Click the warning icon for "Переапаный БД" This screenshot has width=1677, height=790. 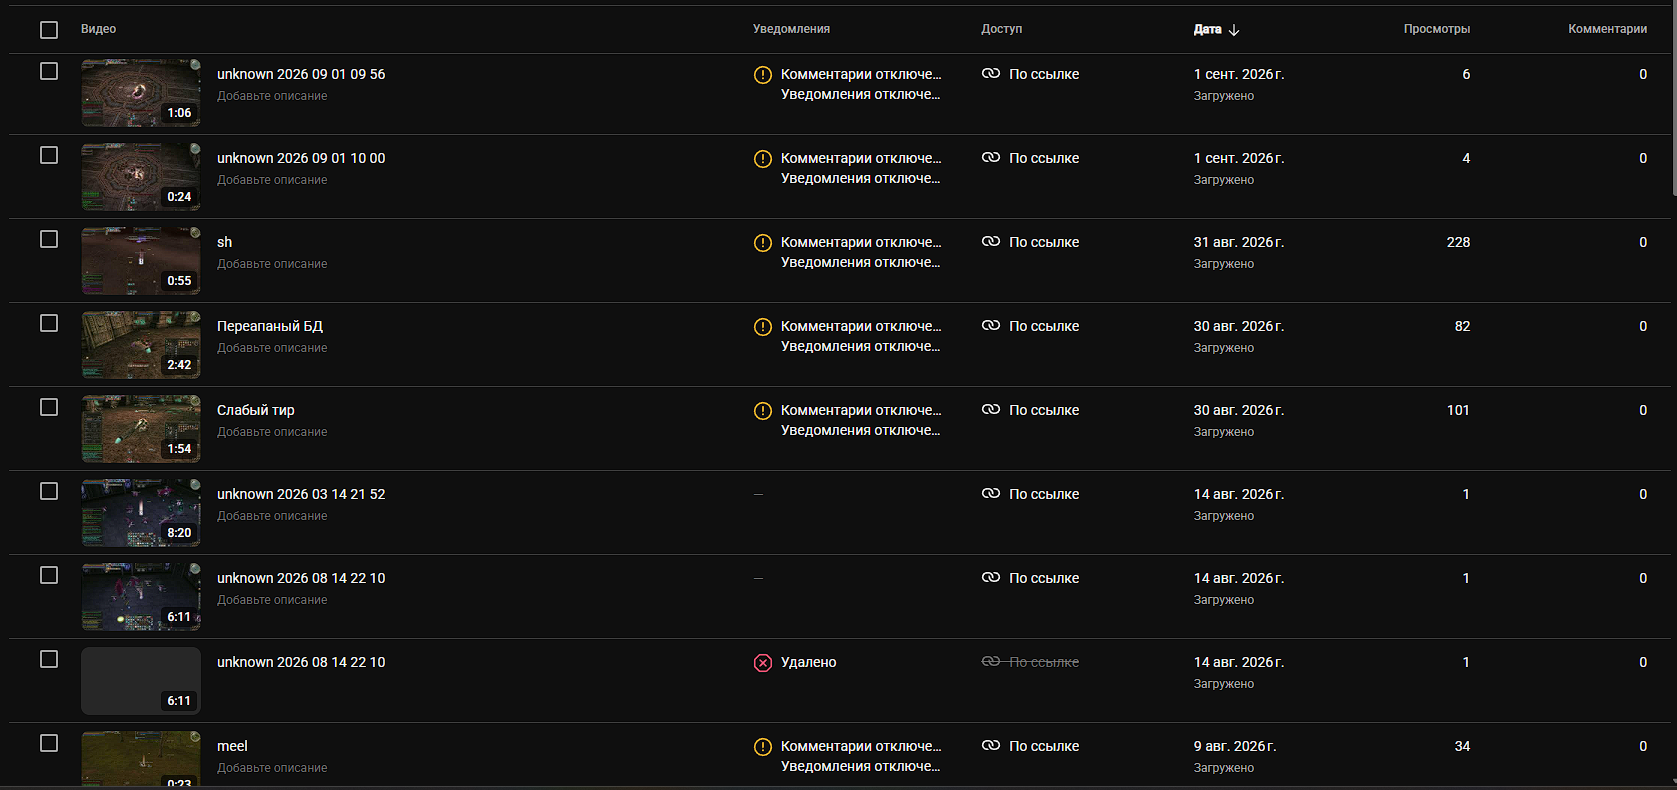tap(763, 327)
